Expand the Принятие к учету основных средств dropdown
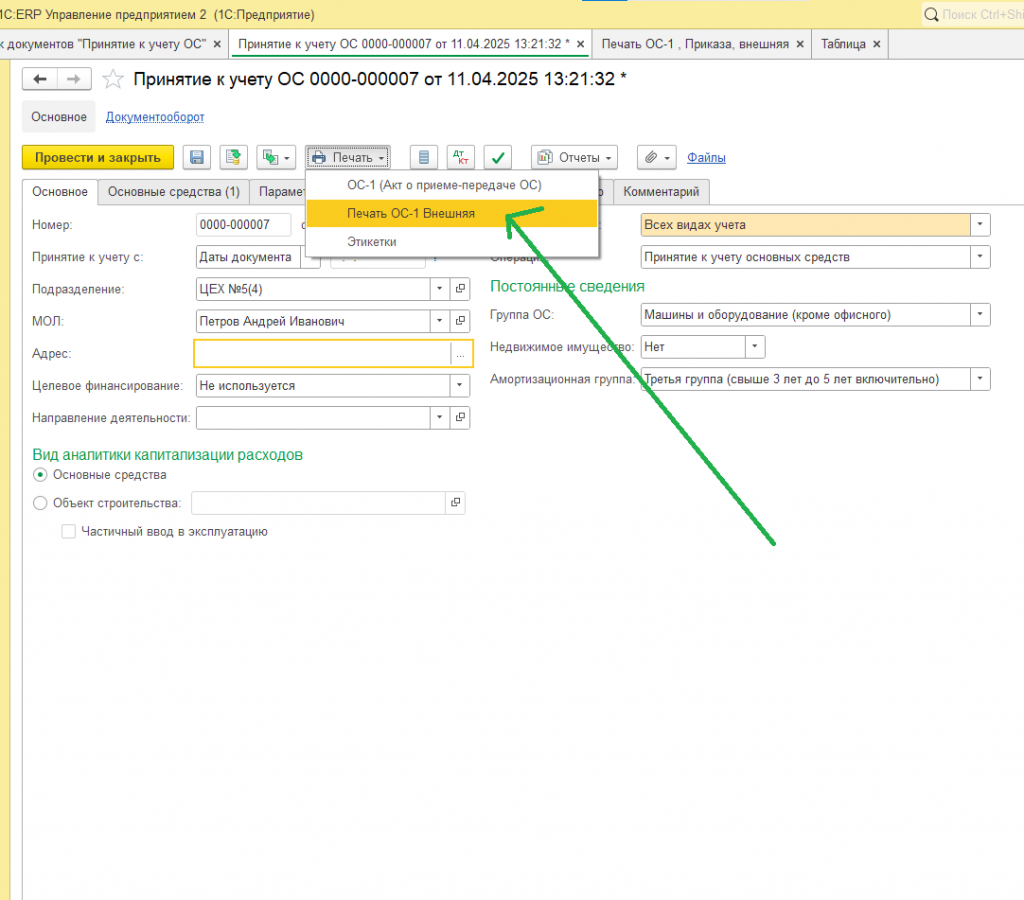This screenshot has width=1024, height=900. 980,257
